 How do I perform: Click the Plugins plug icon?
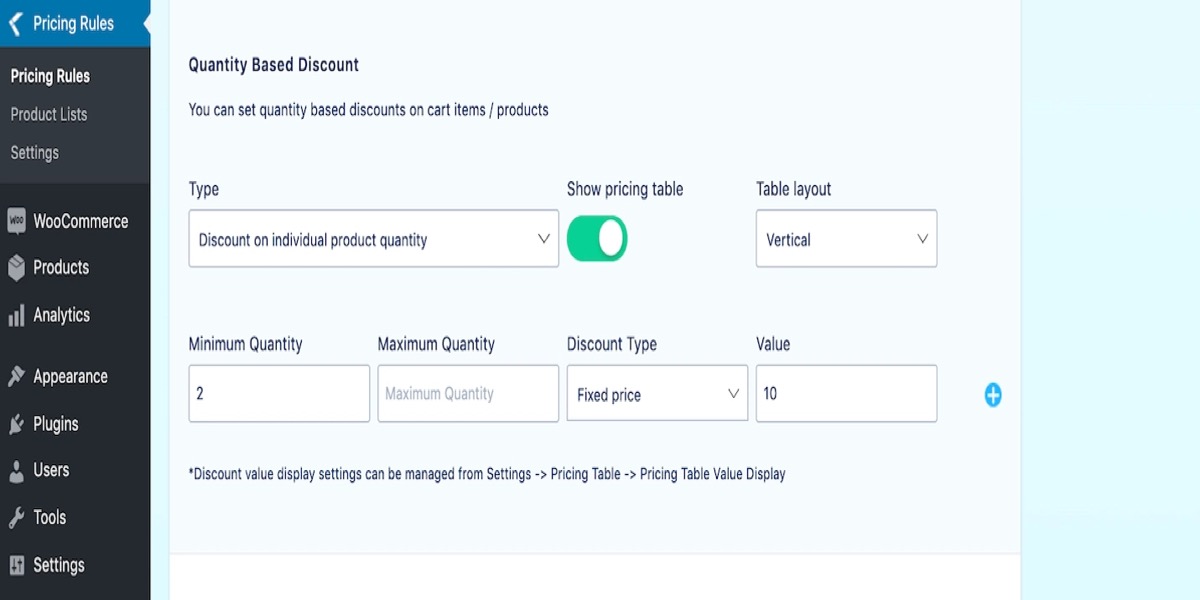point(16,424)
